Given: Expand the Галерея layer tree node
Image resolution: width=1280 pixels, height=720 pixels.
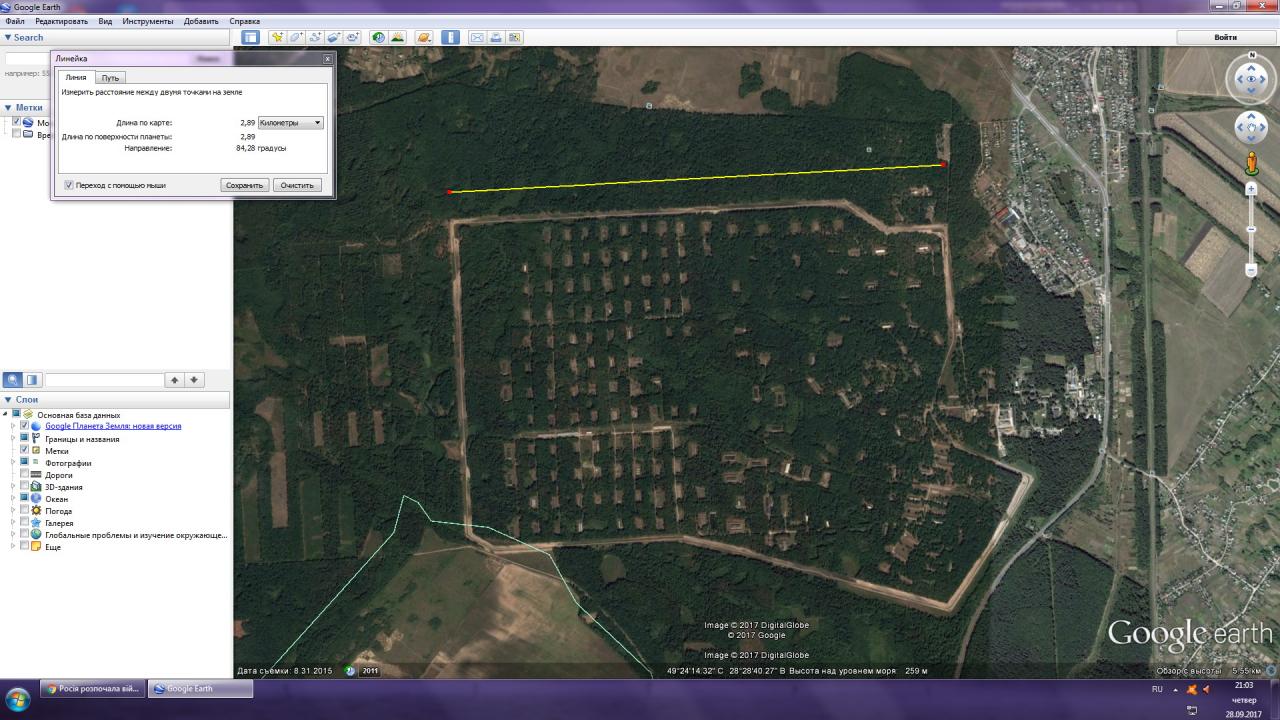Looking at the screenshot, I should point(14,523).
